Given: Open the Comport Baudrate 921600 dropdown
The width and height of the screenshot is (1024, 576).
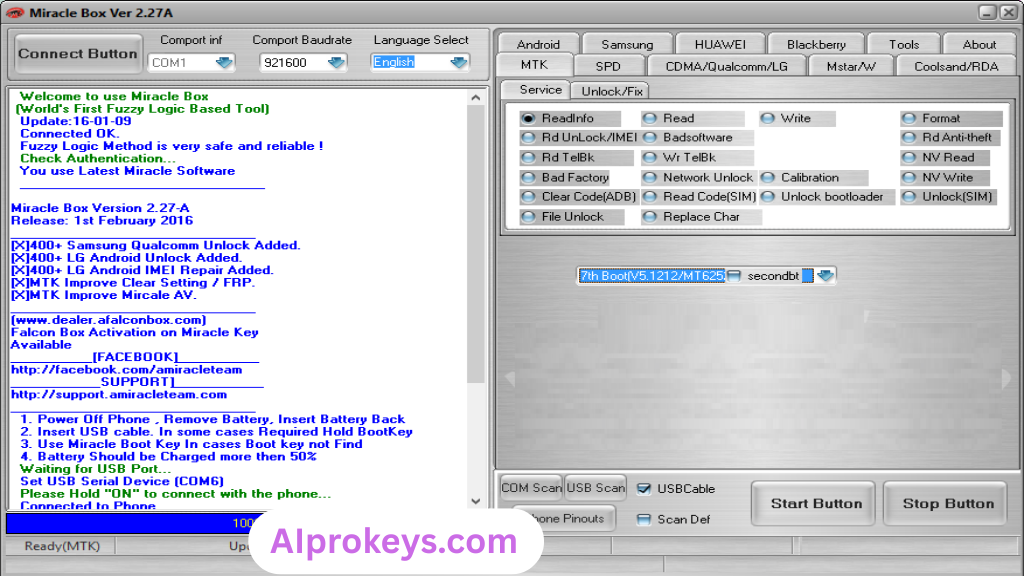Looking at the screenshot, I should click(x=336, y=63).
